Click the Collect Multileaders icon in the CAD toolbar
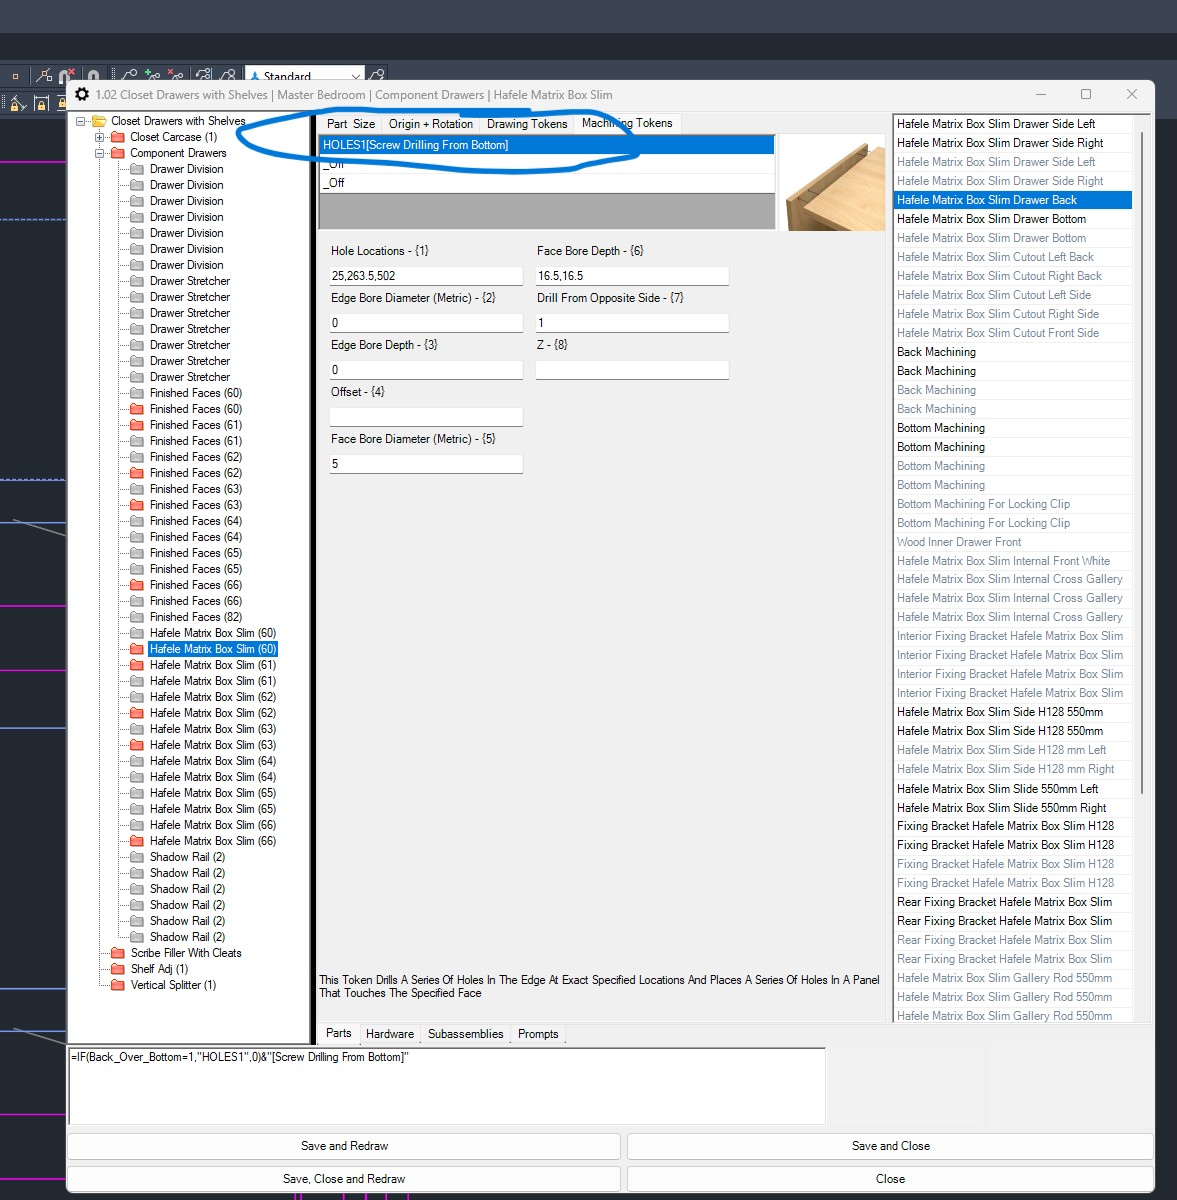The height and width of the screenshot is (1200, 1177). (x=228, y=74)
